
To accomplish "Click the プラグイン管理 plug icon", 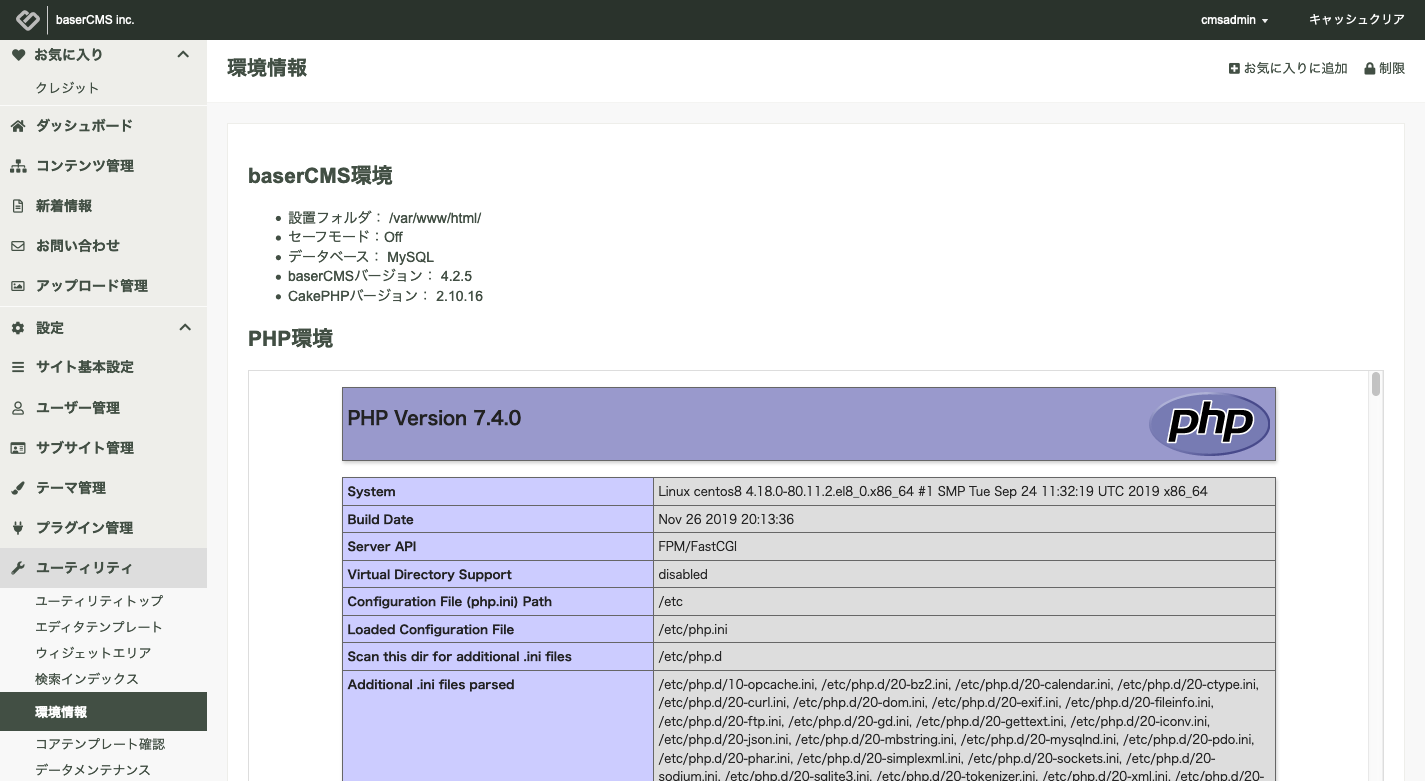I will pyautogui.click(x=18, y=528).
